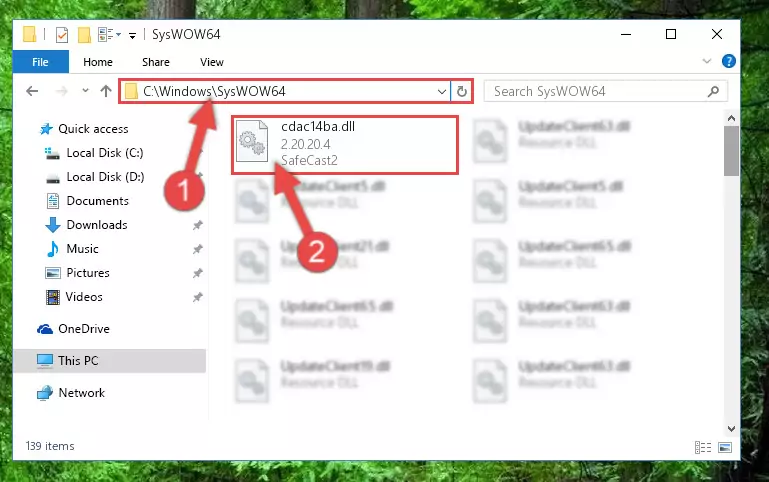Click the Quick access star icon
Screen dimensions: 769x482
[x=46, y=129]
